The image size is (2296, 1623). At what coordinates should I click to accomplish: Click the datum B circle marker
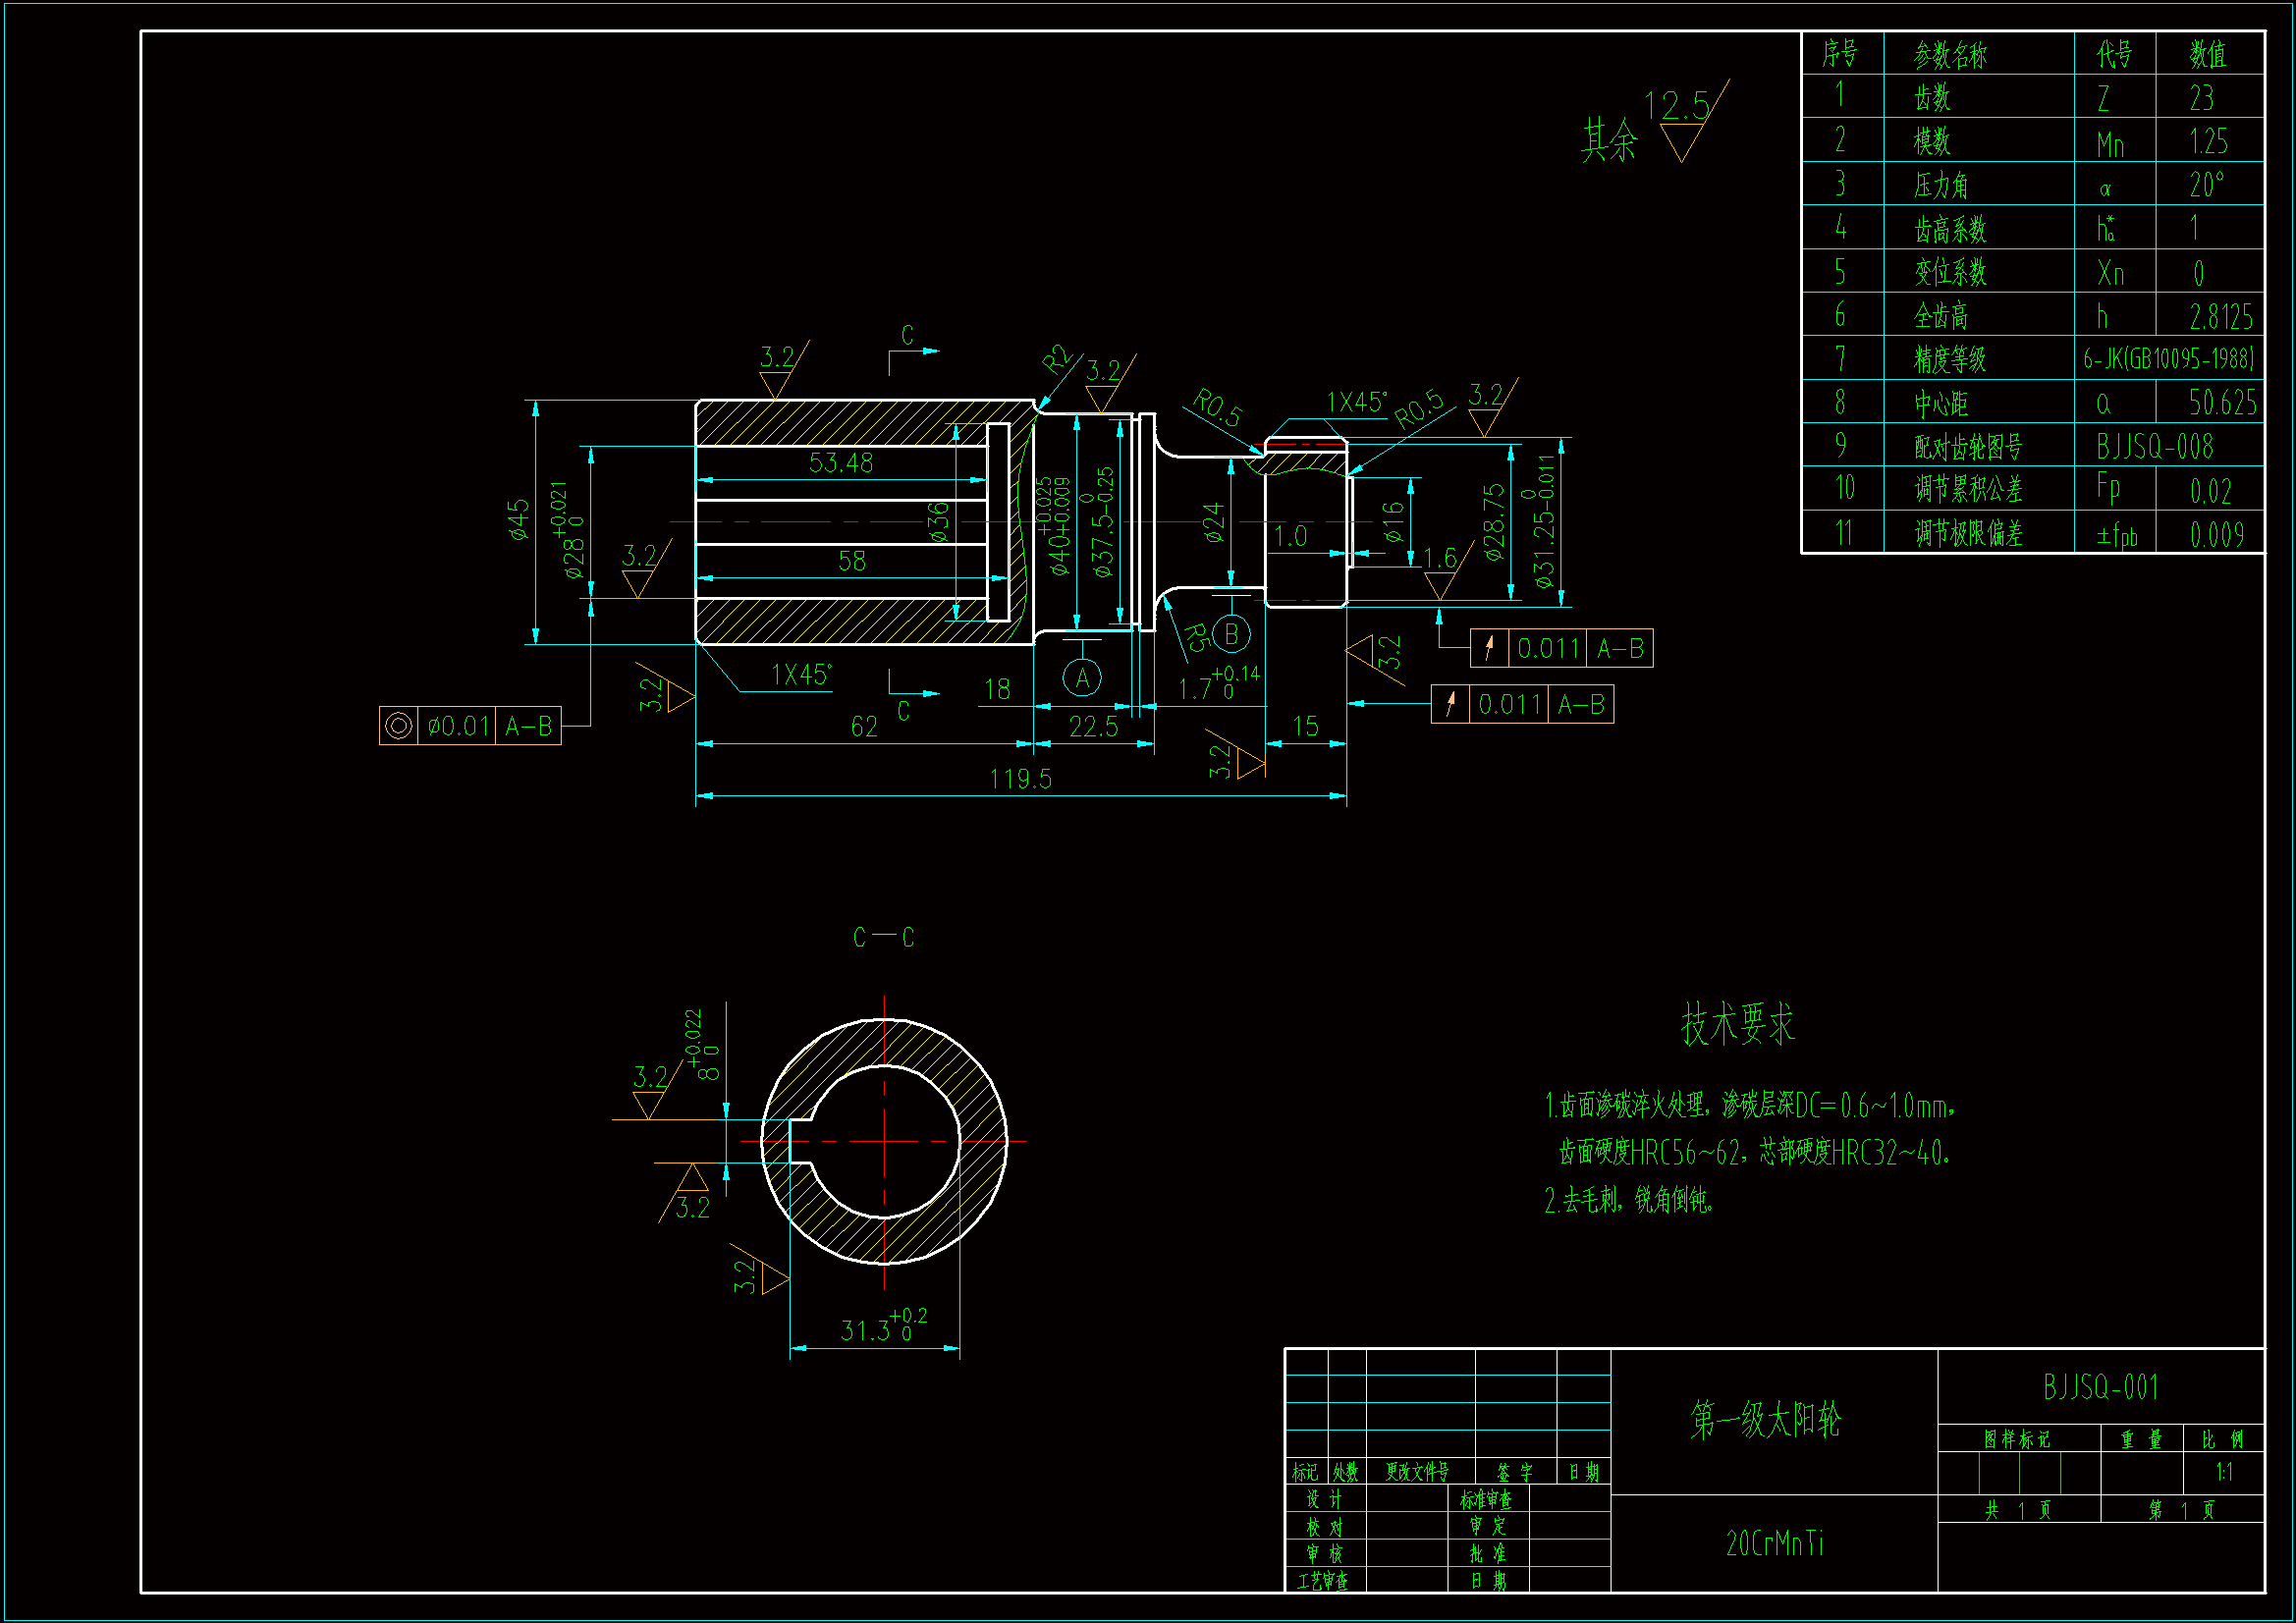1231,634
